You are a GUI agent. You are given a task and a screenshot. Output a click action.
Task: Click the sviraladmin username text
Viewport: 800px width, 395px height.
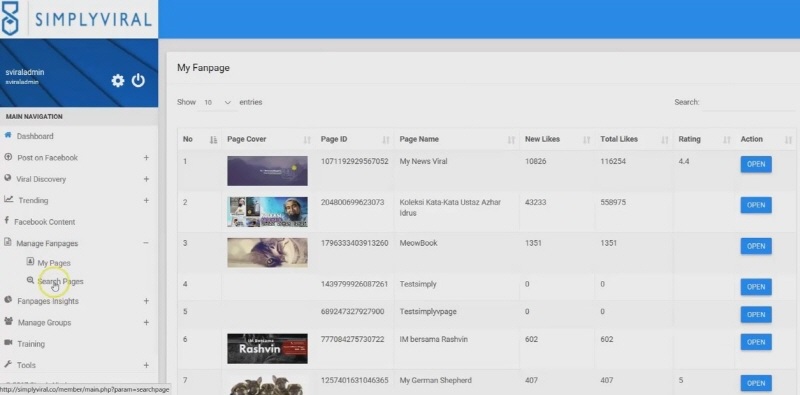click(25, 72)
